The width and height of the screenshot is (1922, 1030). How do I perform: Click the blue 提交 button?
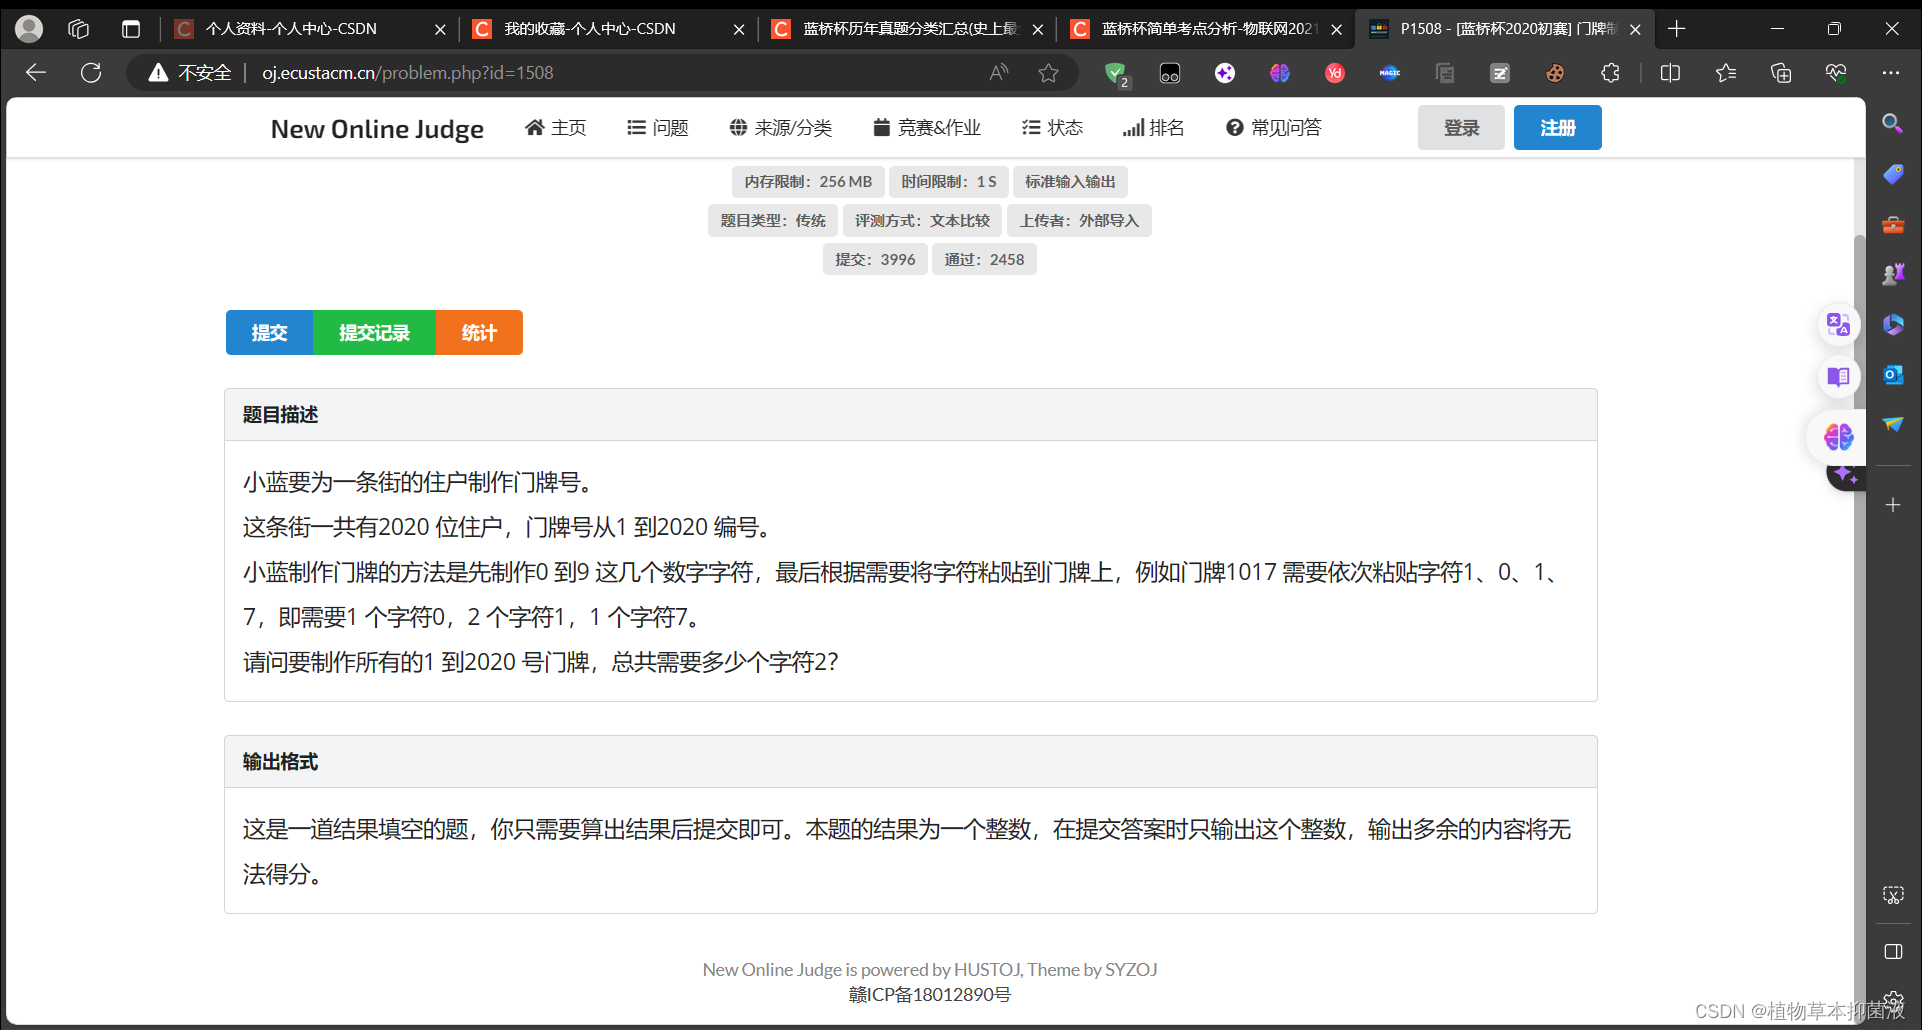click(x=269, y=332)
